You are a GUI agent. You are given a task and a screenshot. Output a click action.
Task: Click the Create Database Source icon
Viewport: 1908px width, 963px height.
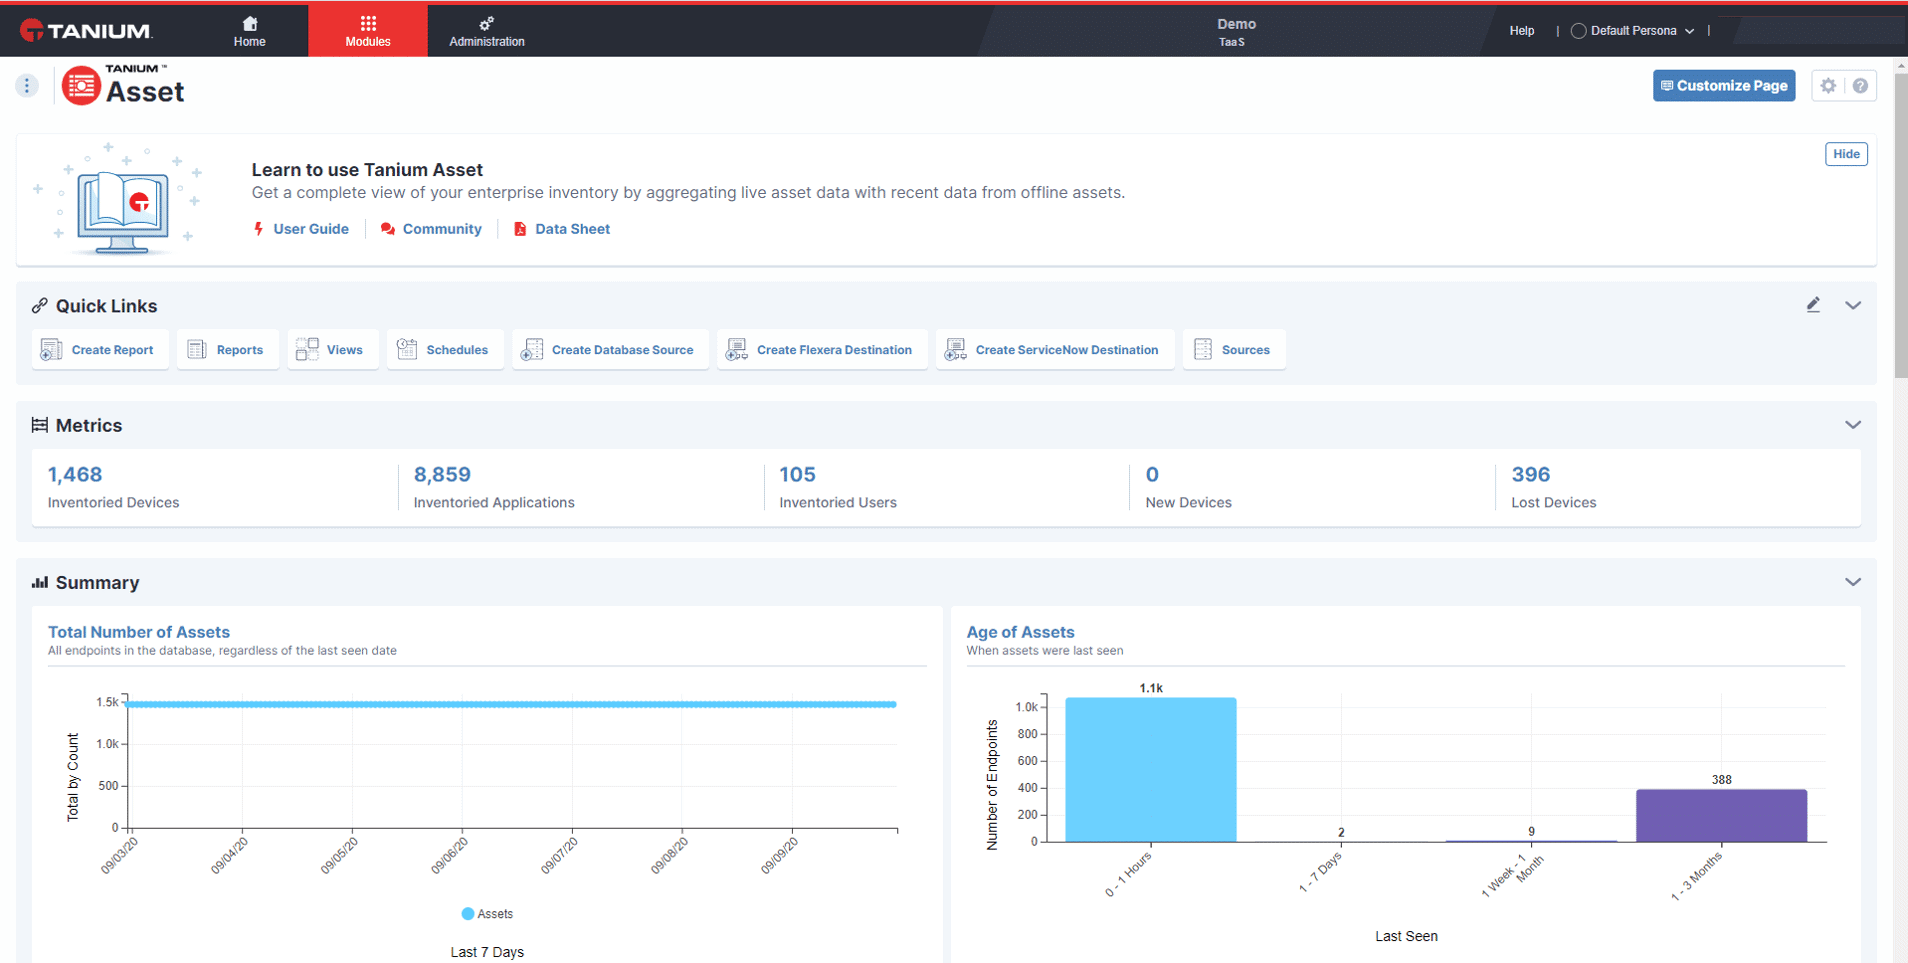coord(532,349)
